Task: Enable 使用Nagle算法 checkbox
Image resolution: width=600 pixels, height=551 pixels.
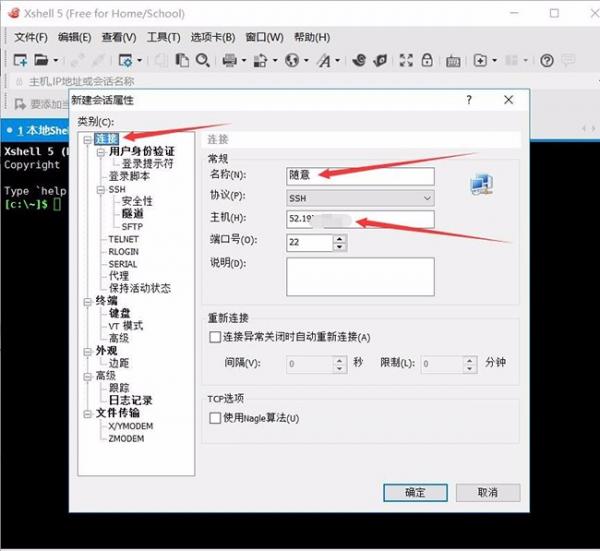Action: (x=215, y=418)
